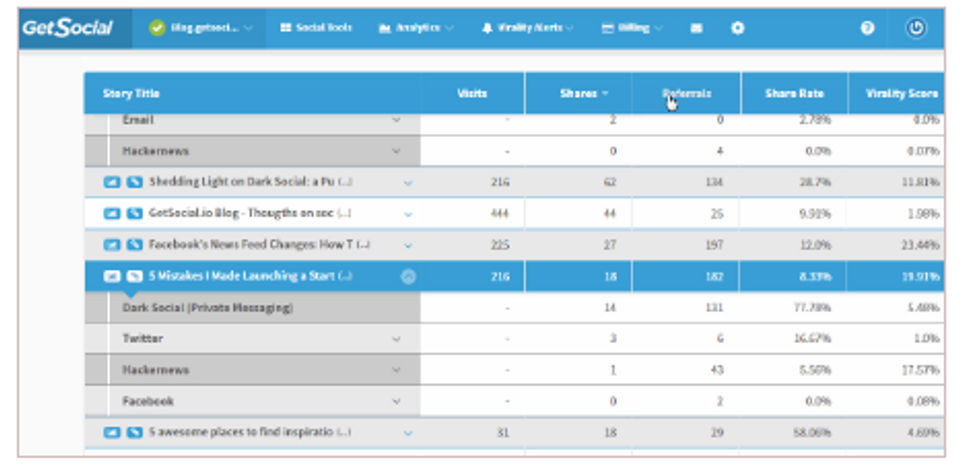
Task: Click the Facebook channel label
Action: (x=148, y=401)
